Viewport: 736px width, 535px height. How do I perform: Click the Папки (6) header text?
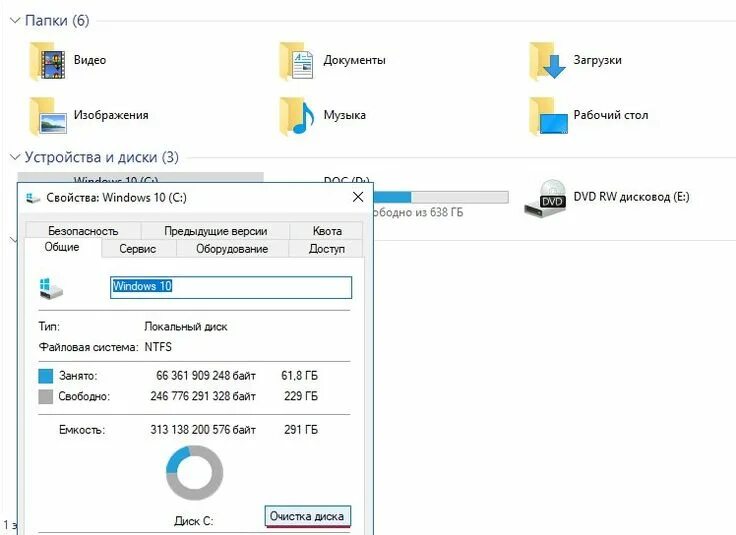[57, 20]
